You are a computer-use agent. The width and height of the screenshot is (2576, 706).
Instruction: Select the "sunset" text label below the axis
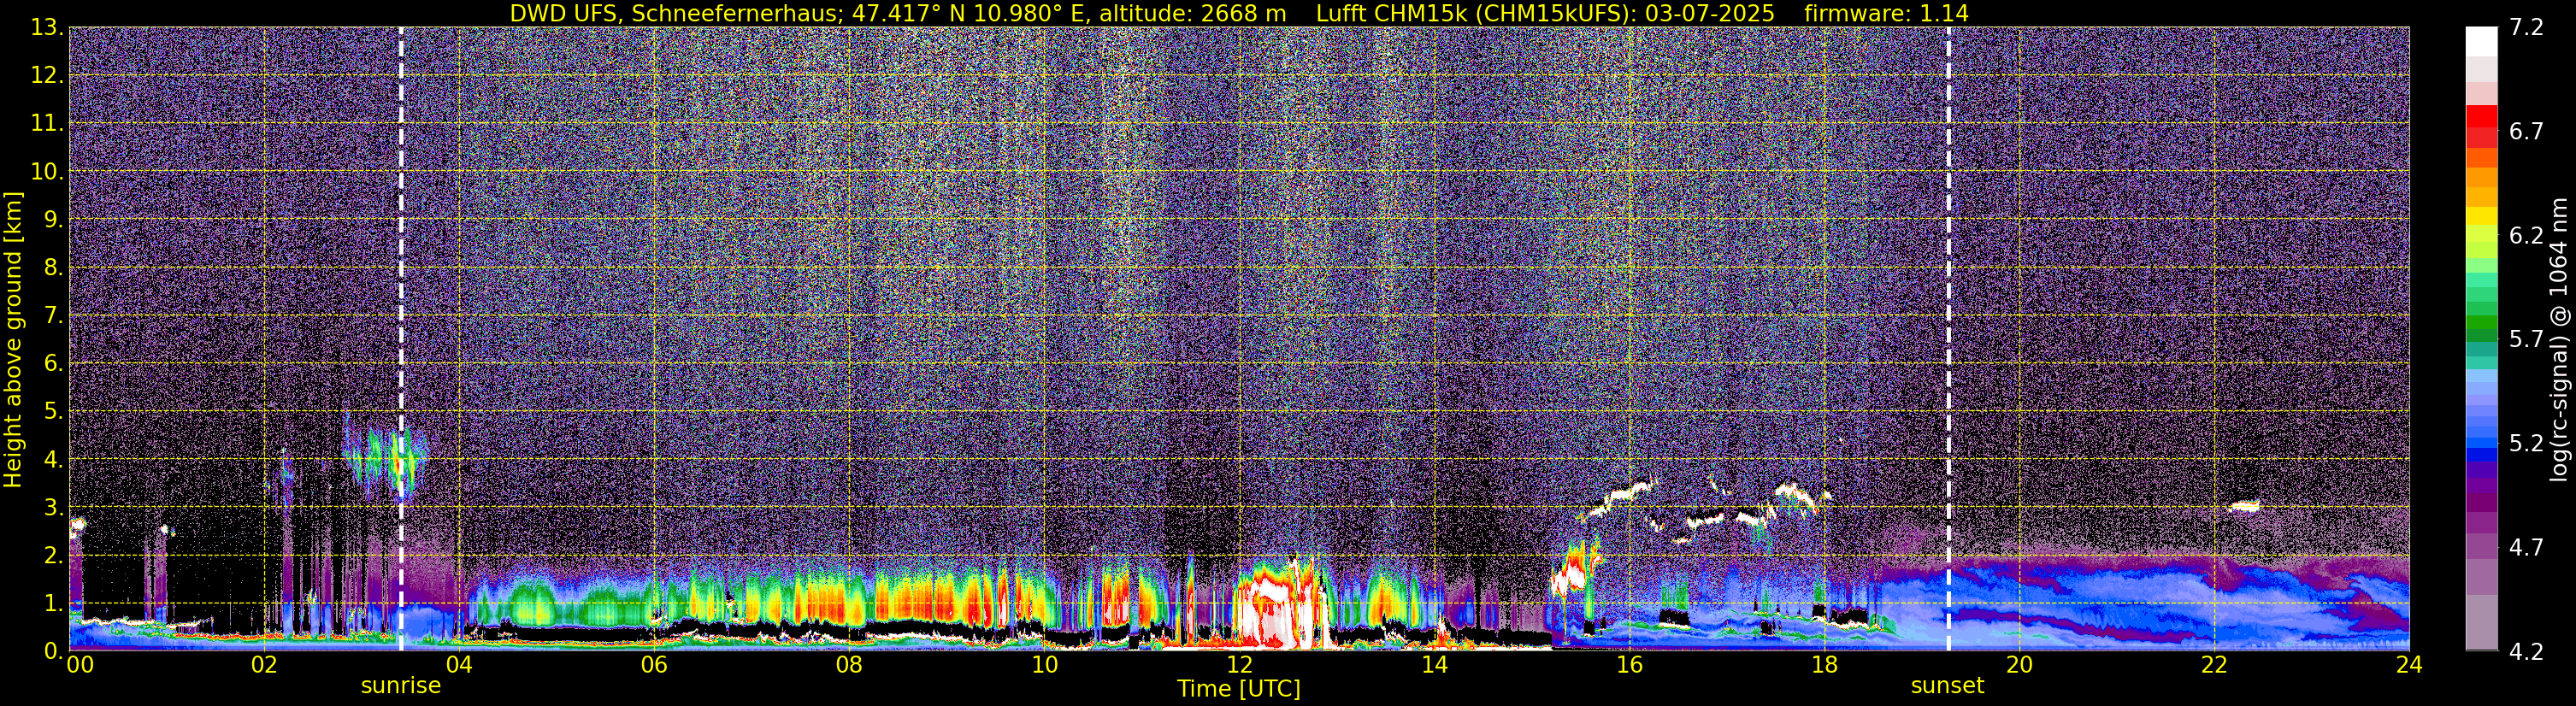tap(1947, 686)
